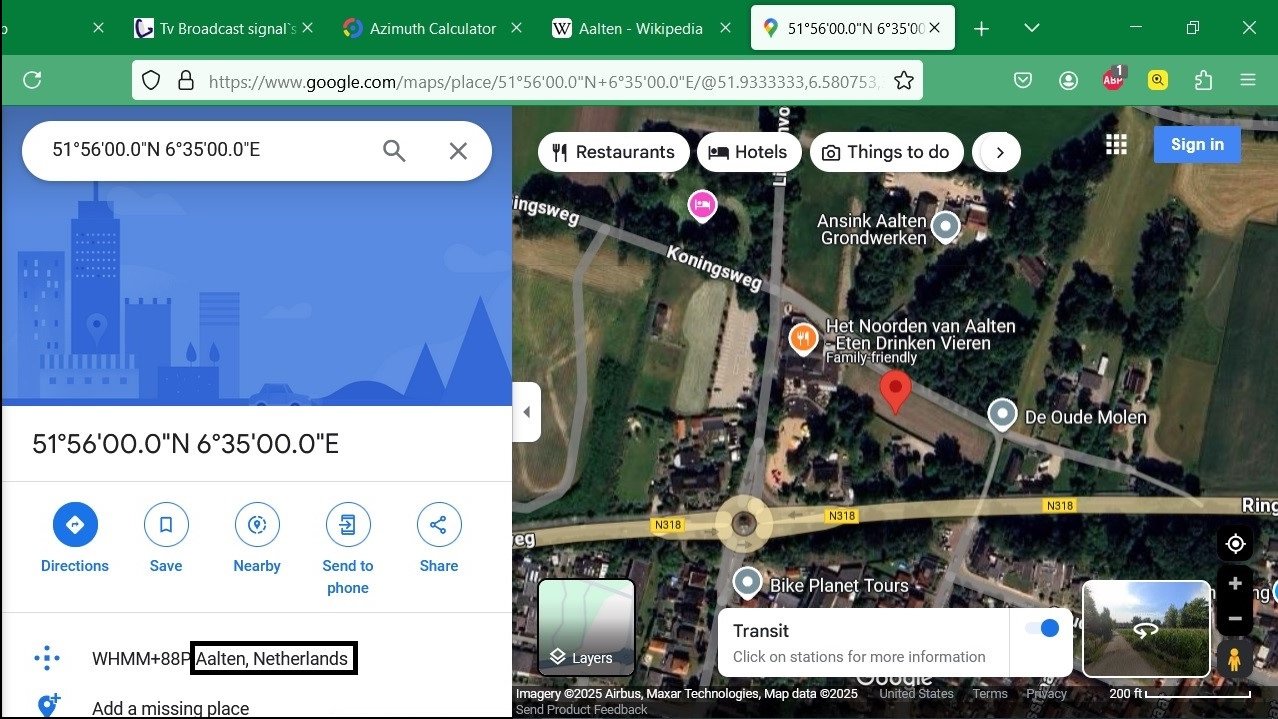Click the Sign in button
The width and height of the screenshot is (1278, 719).
(x=1197, y=144)
